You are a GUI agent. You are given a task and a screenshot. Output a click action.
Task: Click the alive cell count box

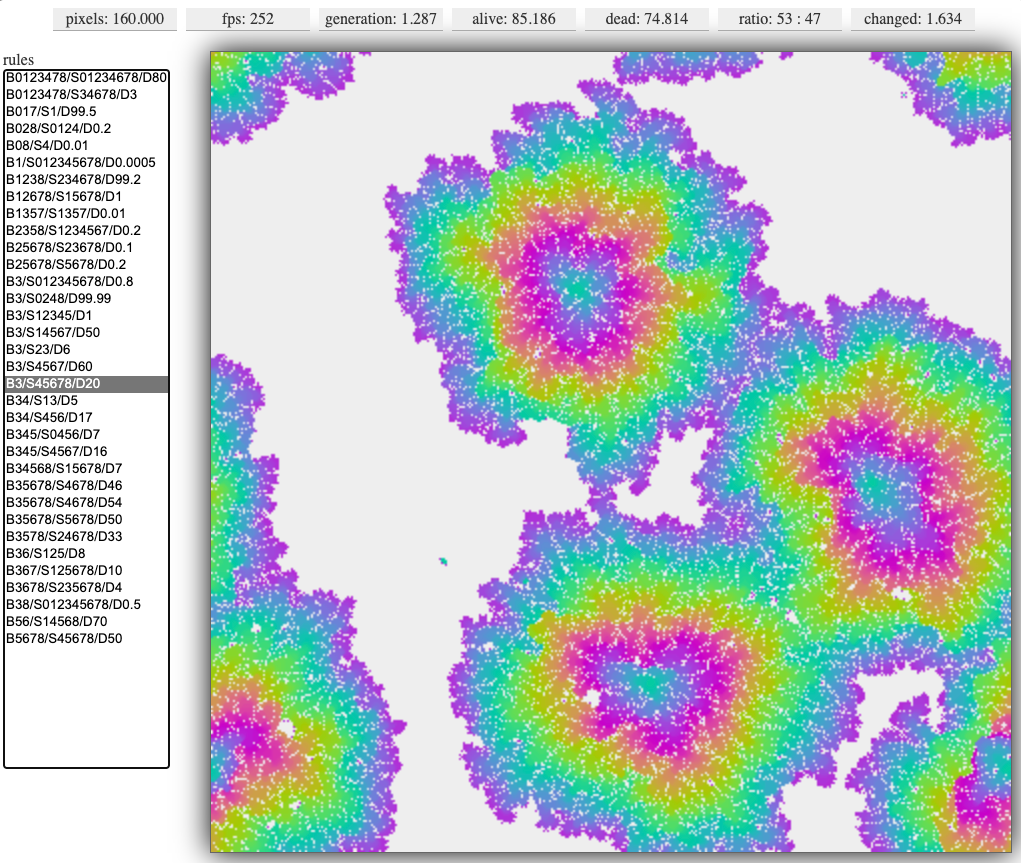[514, 19]
